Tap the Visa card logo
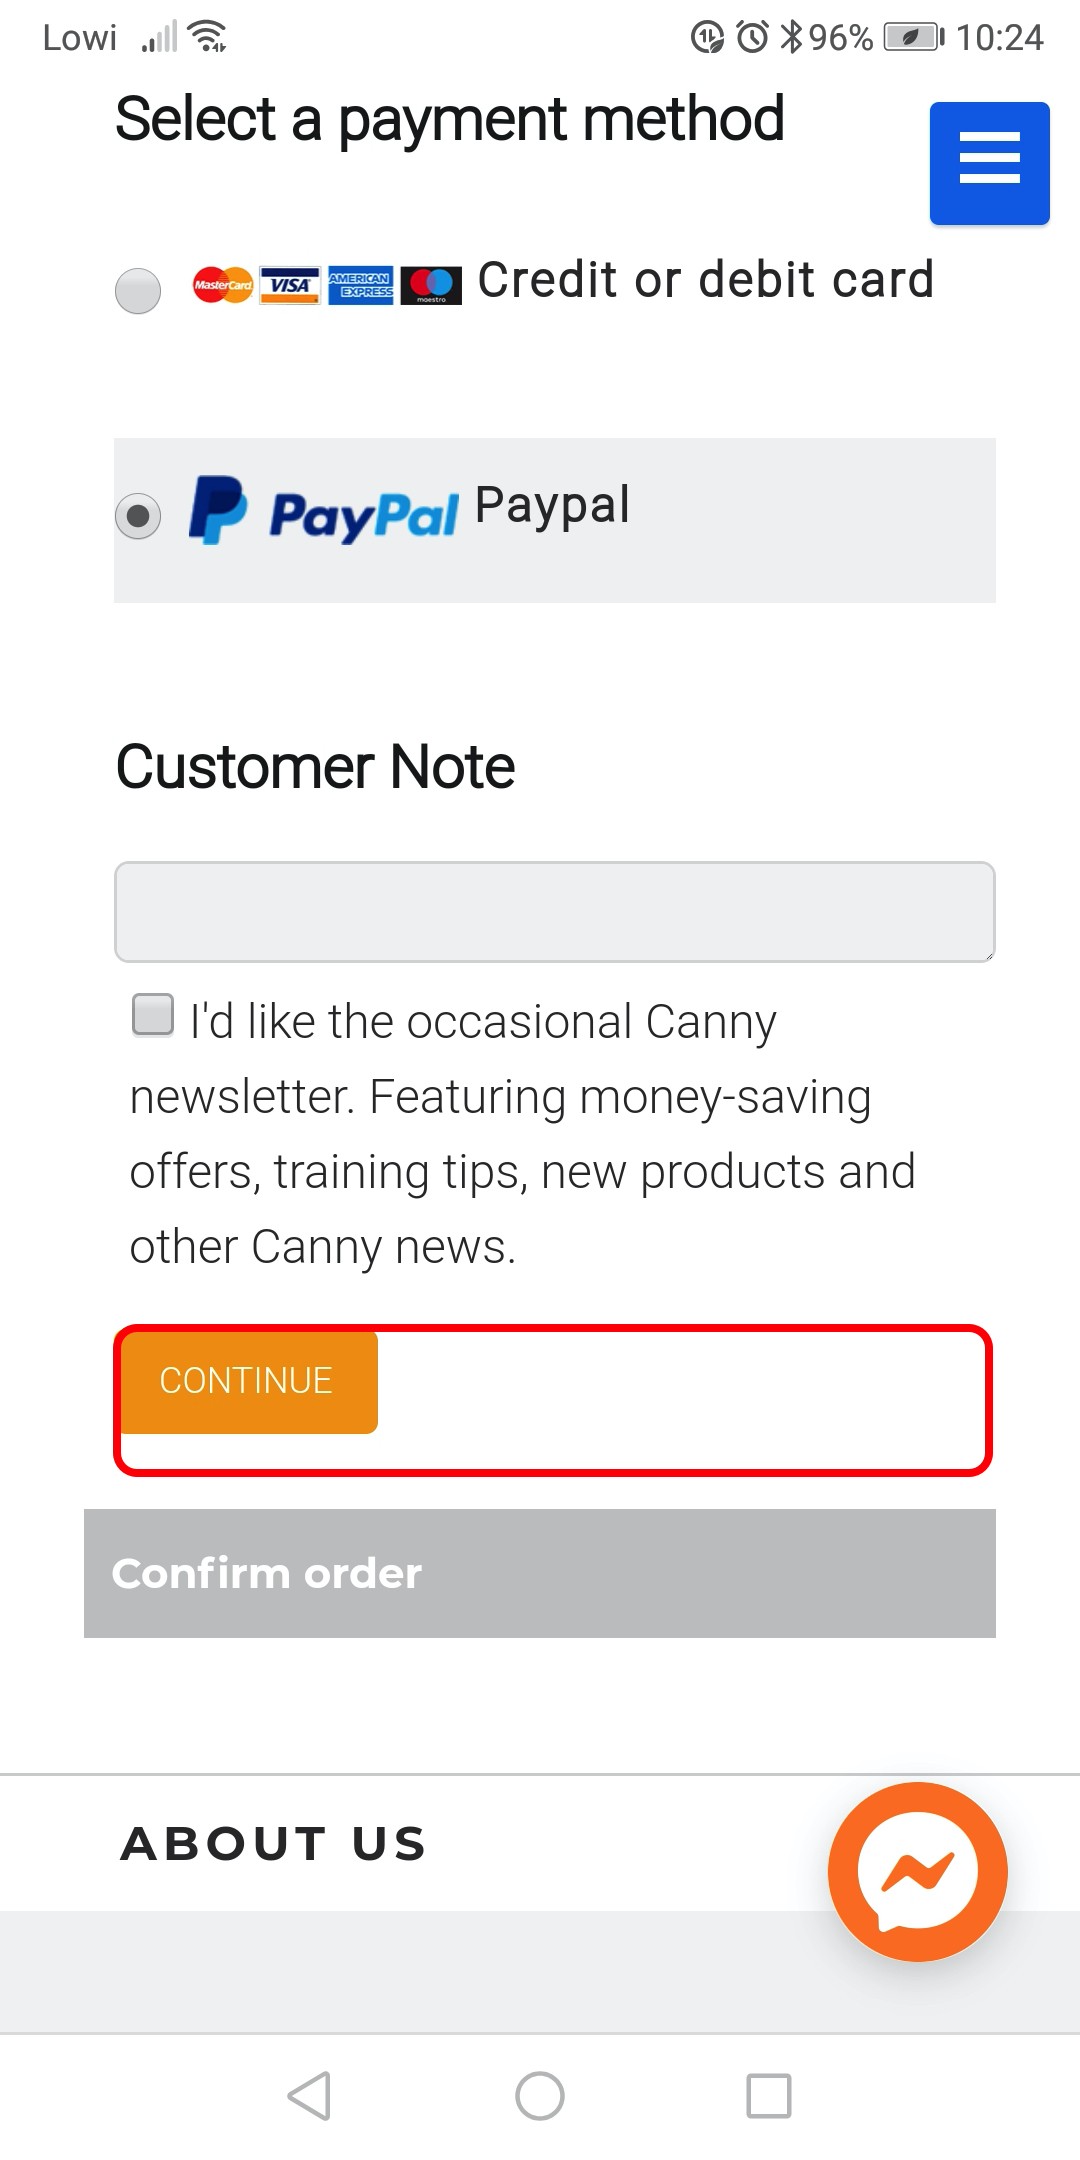The image size is (1080, 2160). pos(290,286)
